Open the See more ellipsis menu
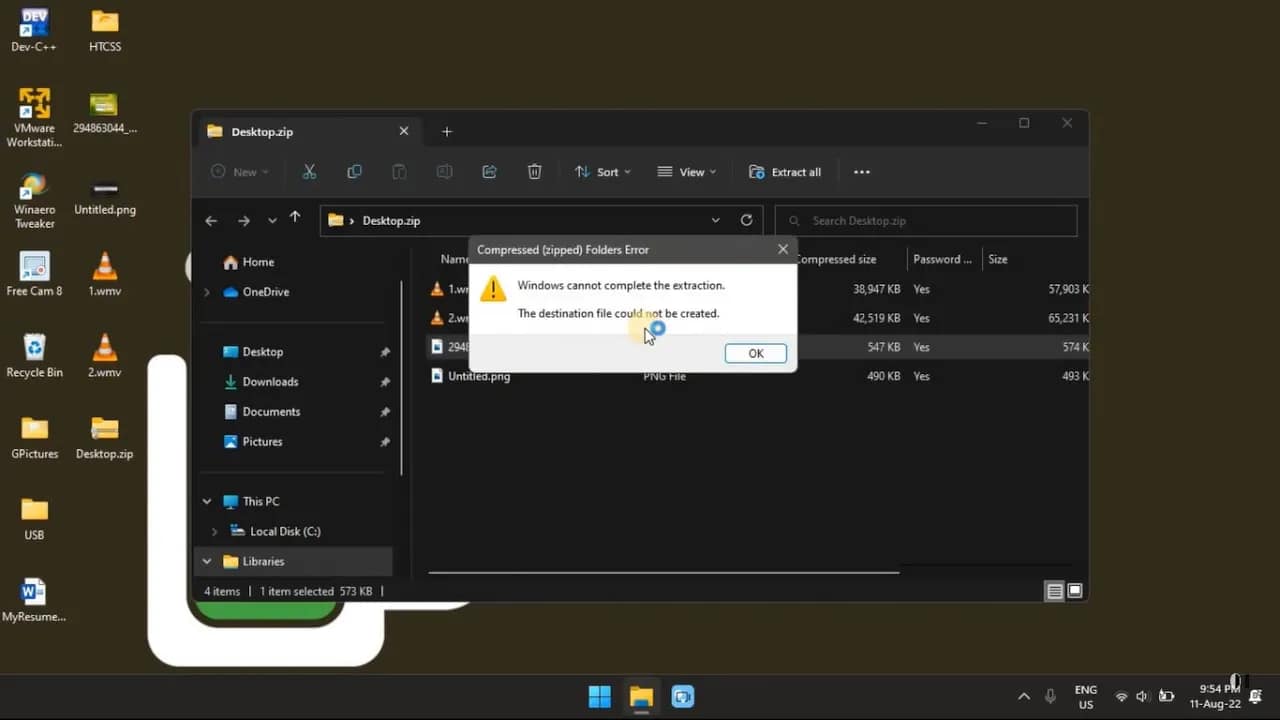Image resolution: width=1280 pixels, height=720 pixels. click(861, 171)
